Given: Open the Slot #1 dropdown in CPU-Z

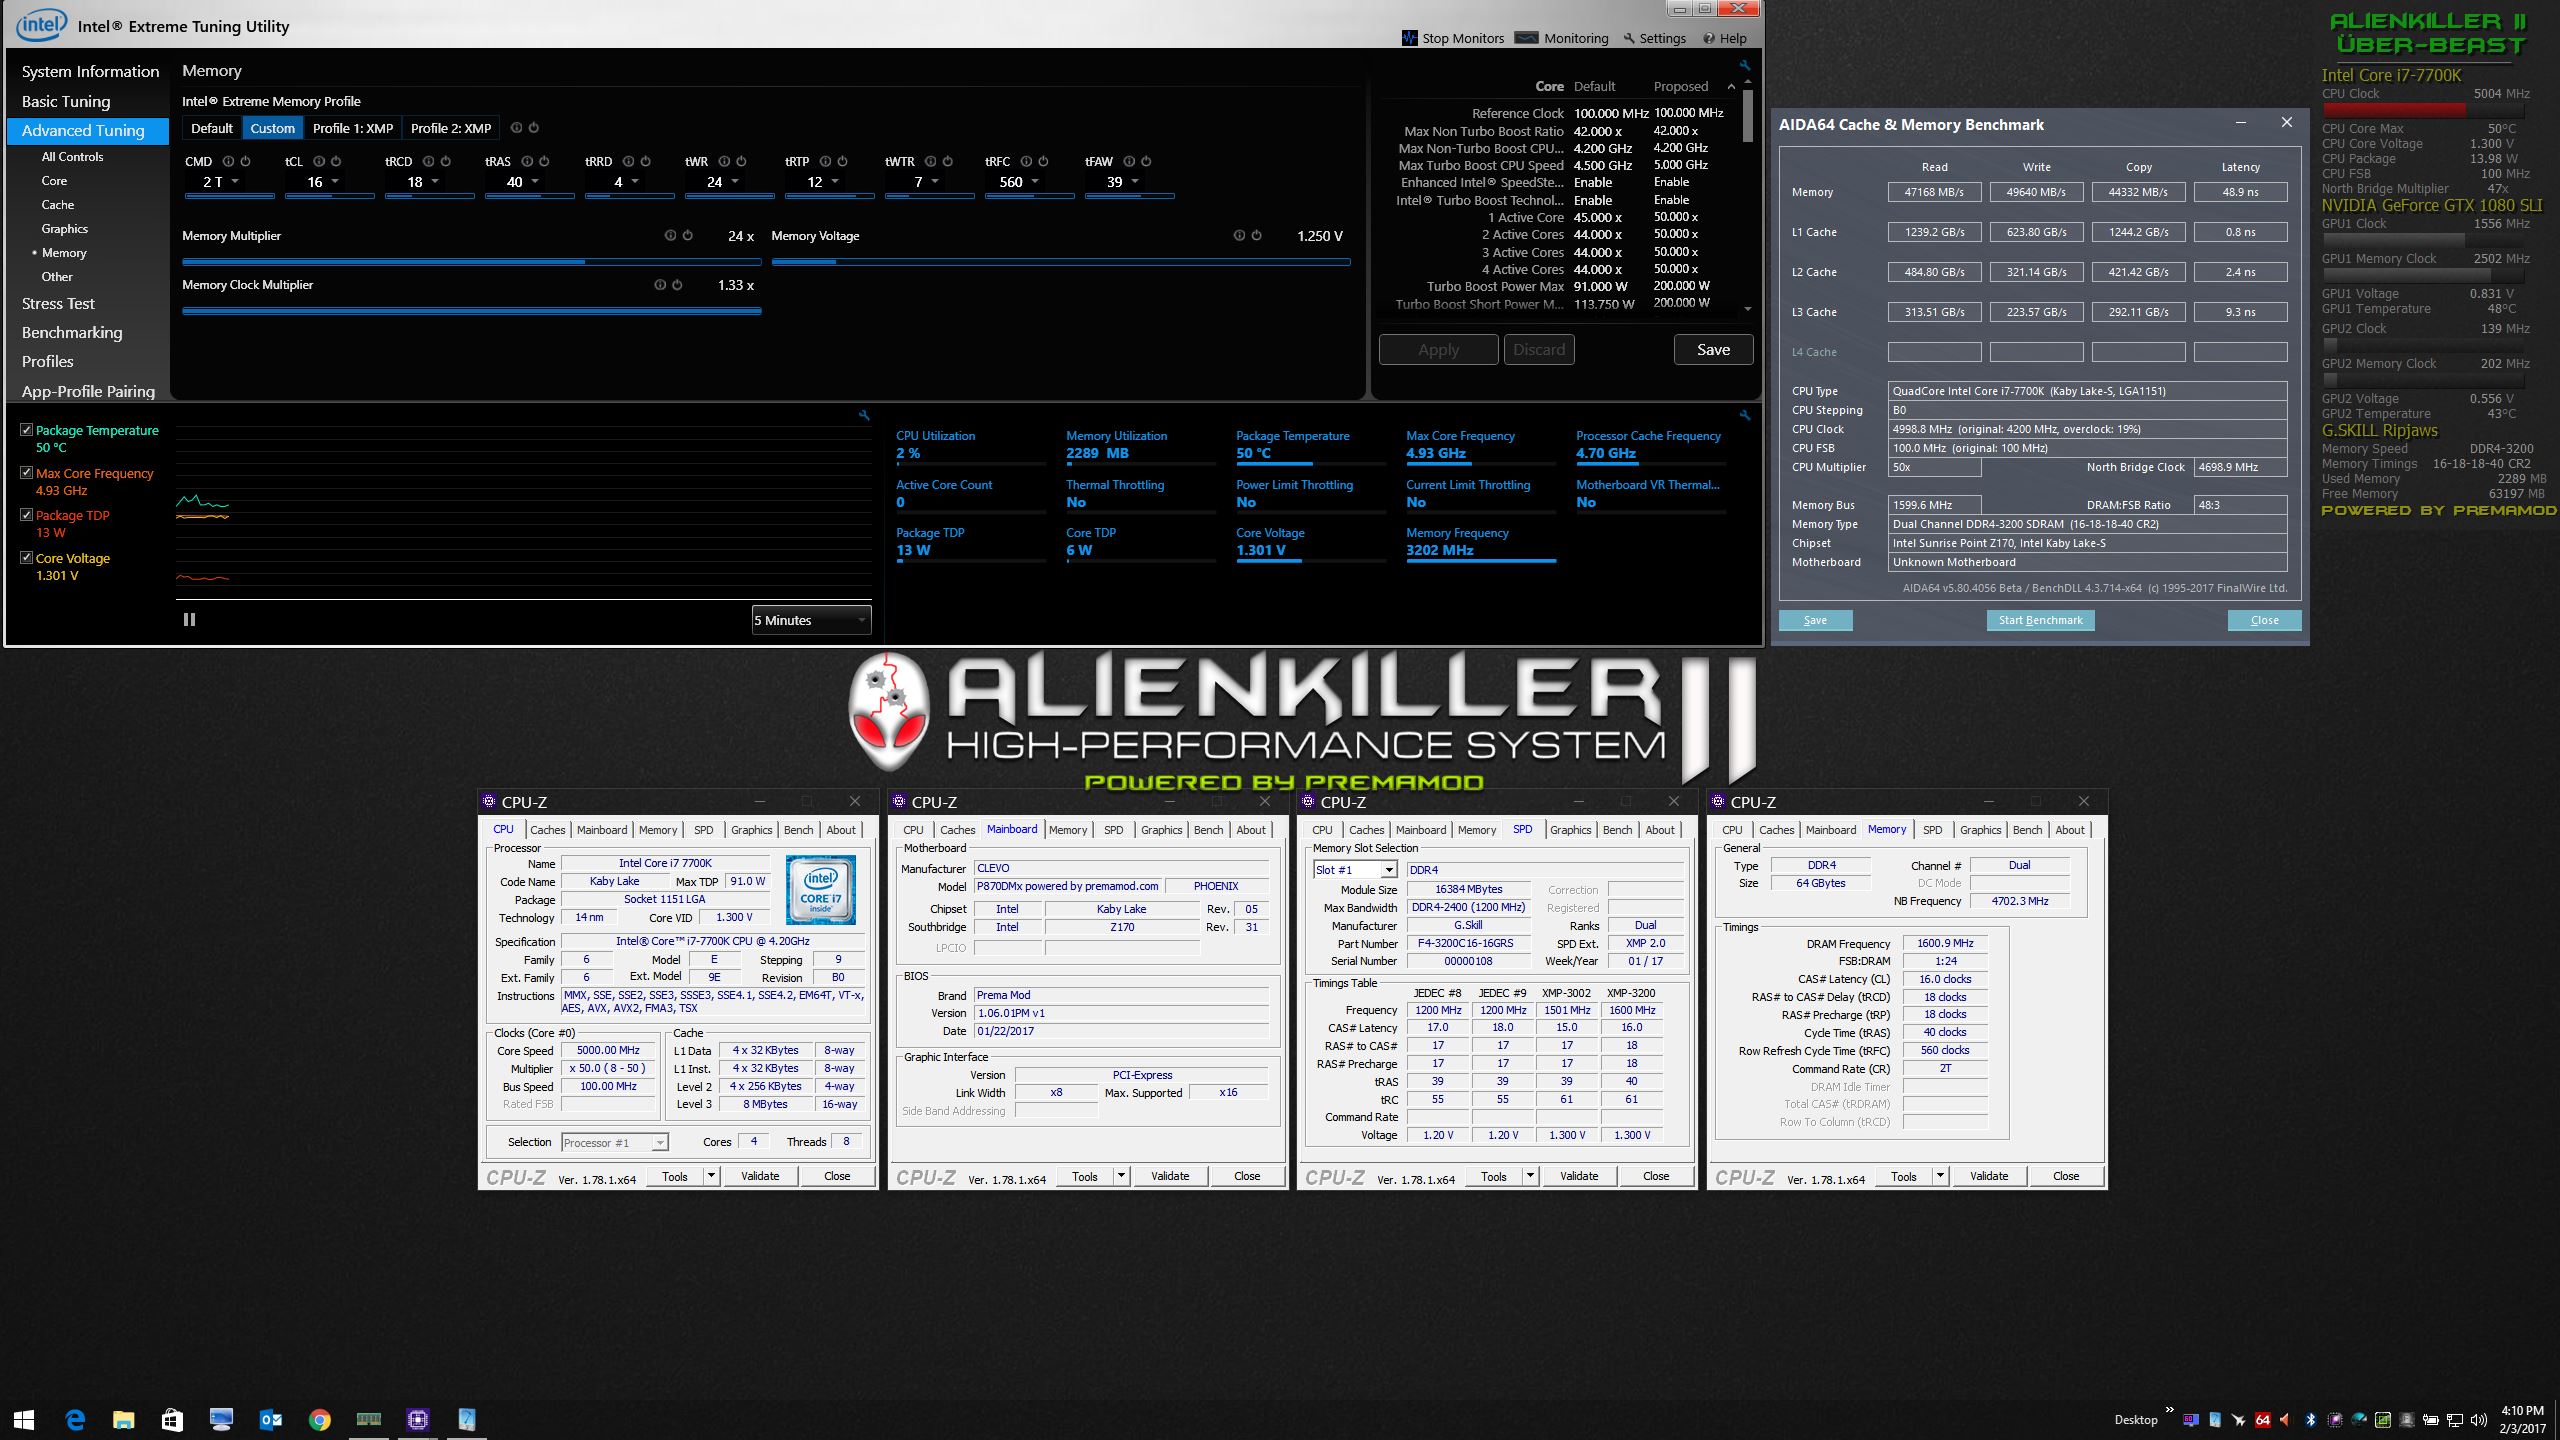Looking at the screenshot, I should [x=1388, y=870].
